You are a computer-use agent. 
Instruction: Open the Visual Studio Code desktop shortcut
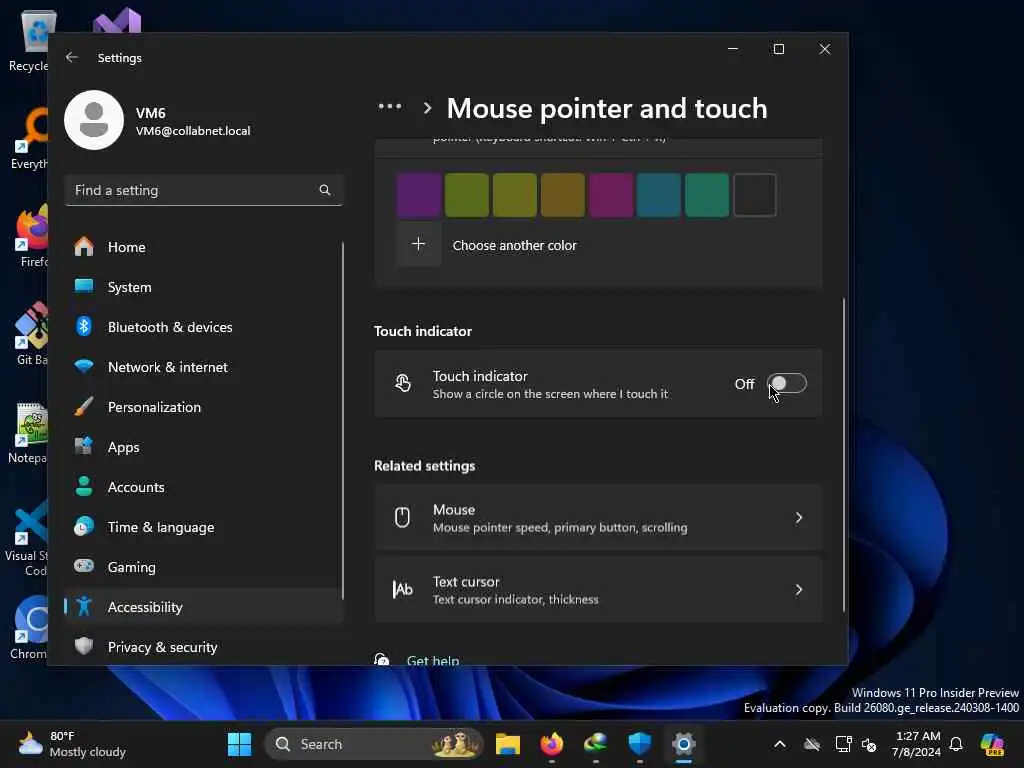pos(26,539)
